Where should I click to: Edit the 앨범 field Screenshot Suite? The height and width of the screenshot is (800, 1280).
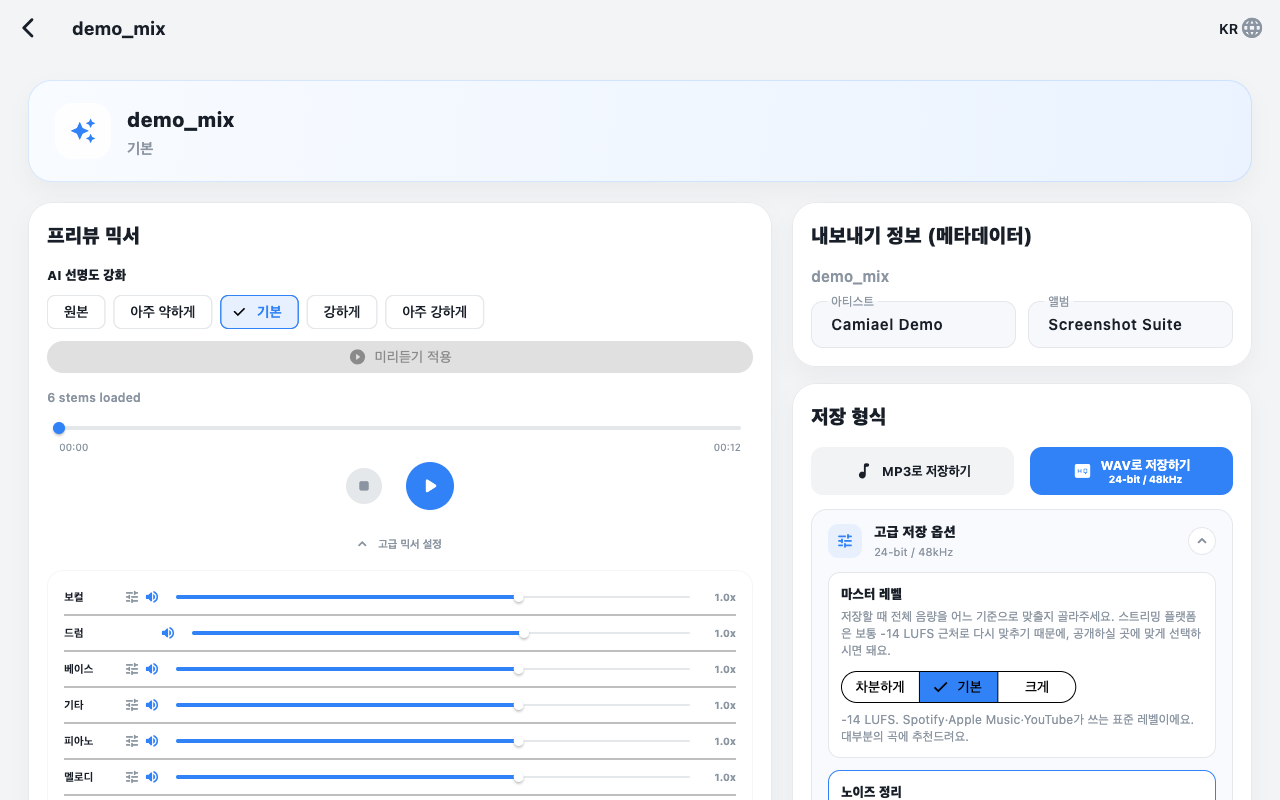click(1130, 325)
